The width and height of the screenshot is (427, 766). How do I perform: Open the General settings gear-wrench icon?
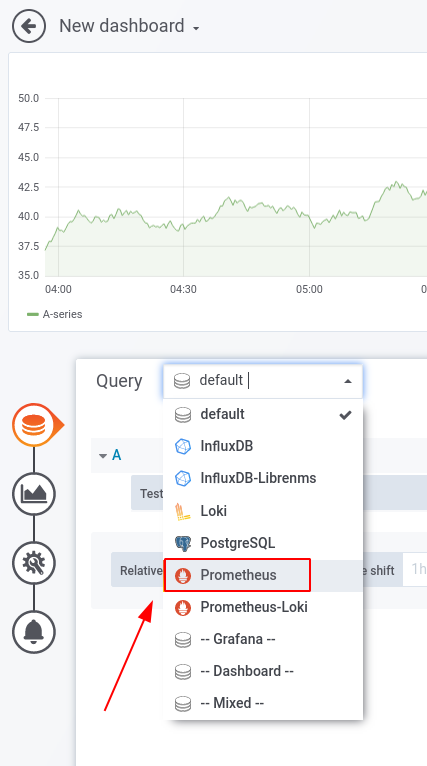click(34, 563)
